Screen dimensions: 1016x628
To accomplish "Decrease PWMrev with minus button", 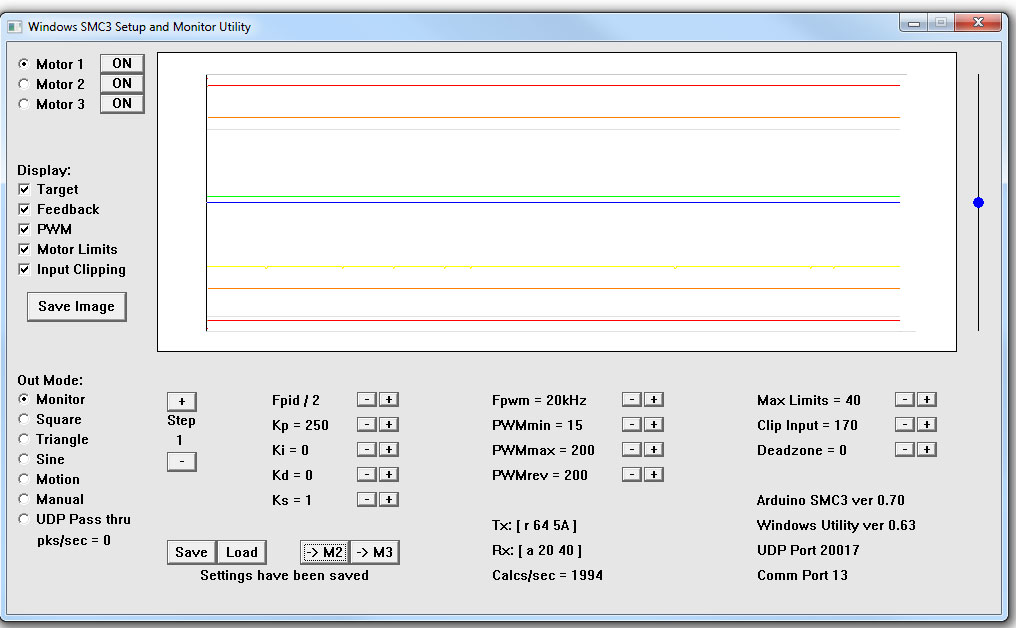I will click(x=632, y=474).
